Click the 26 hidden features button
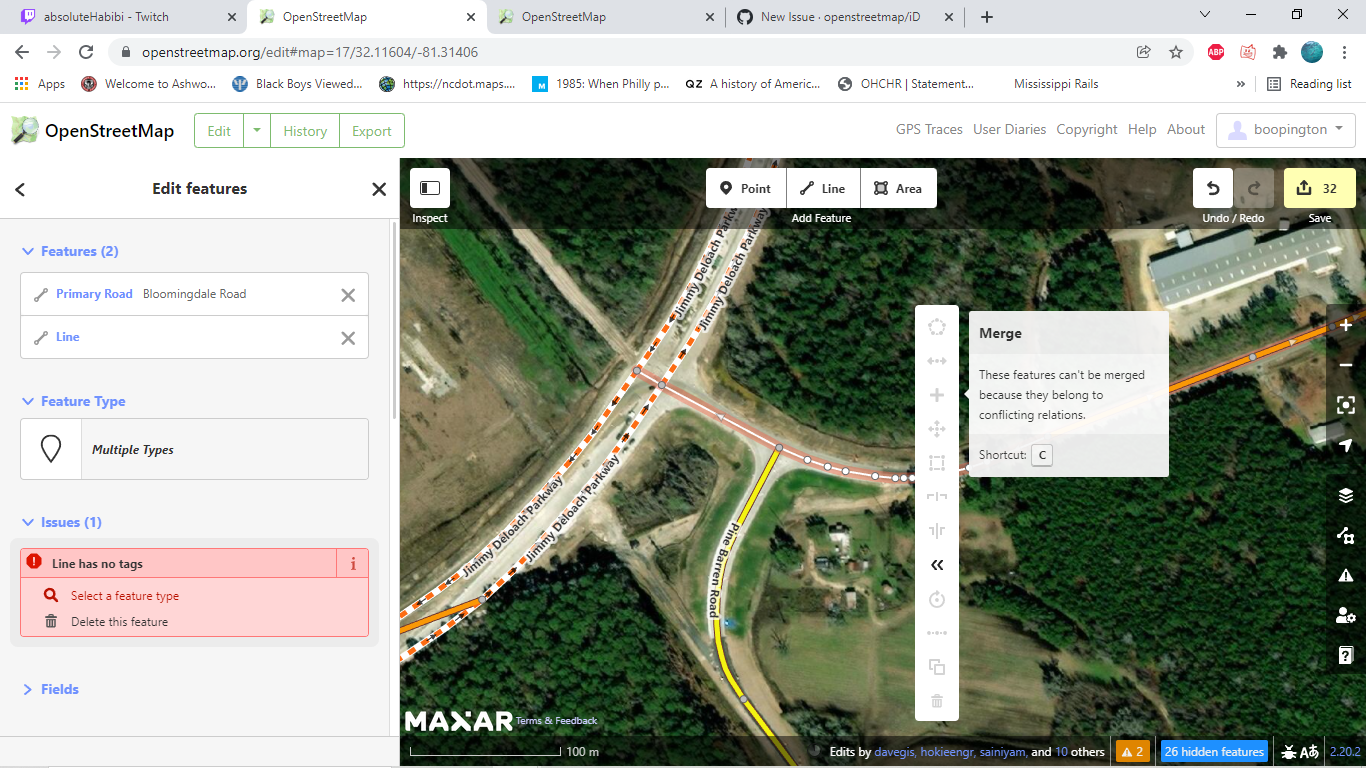This screenshot has width=1366, height=768. pos(1214,752)
